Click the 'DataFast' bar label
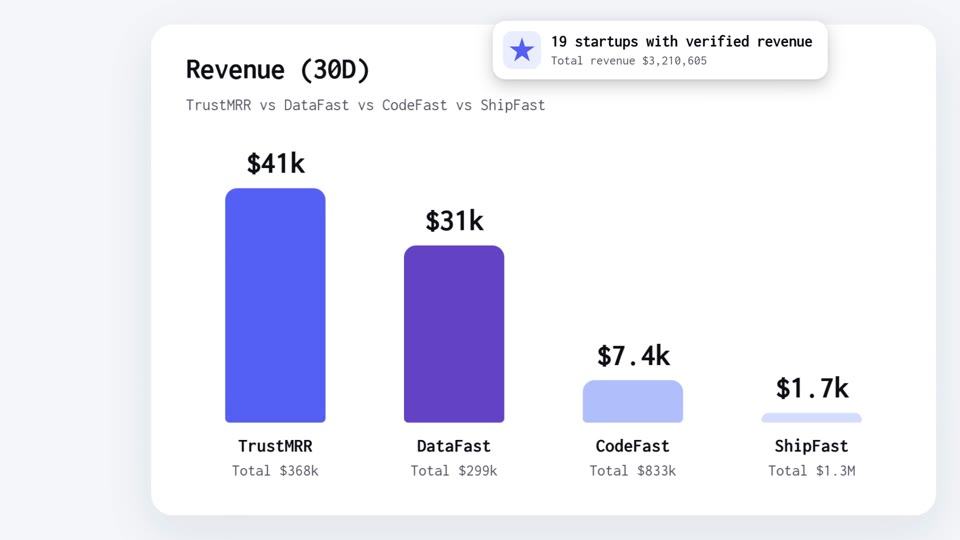 [454, 446]
